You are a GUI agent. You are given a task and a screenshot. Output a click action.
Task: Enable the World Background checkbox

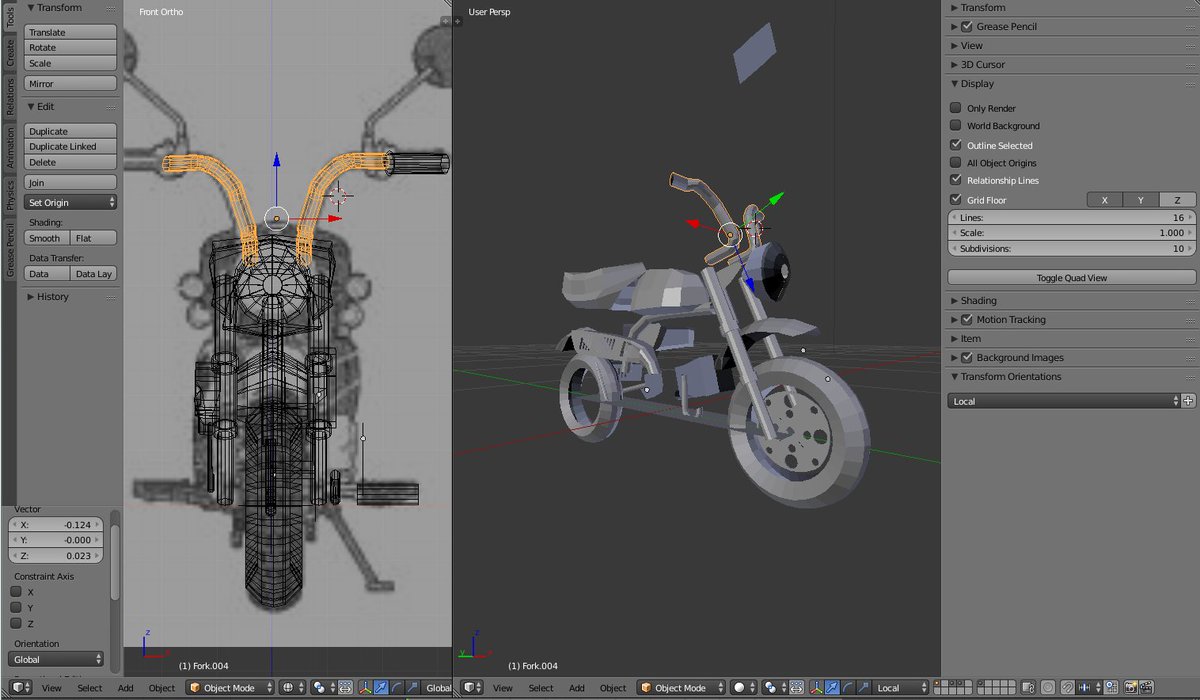tap(956, 126)
